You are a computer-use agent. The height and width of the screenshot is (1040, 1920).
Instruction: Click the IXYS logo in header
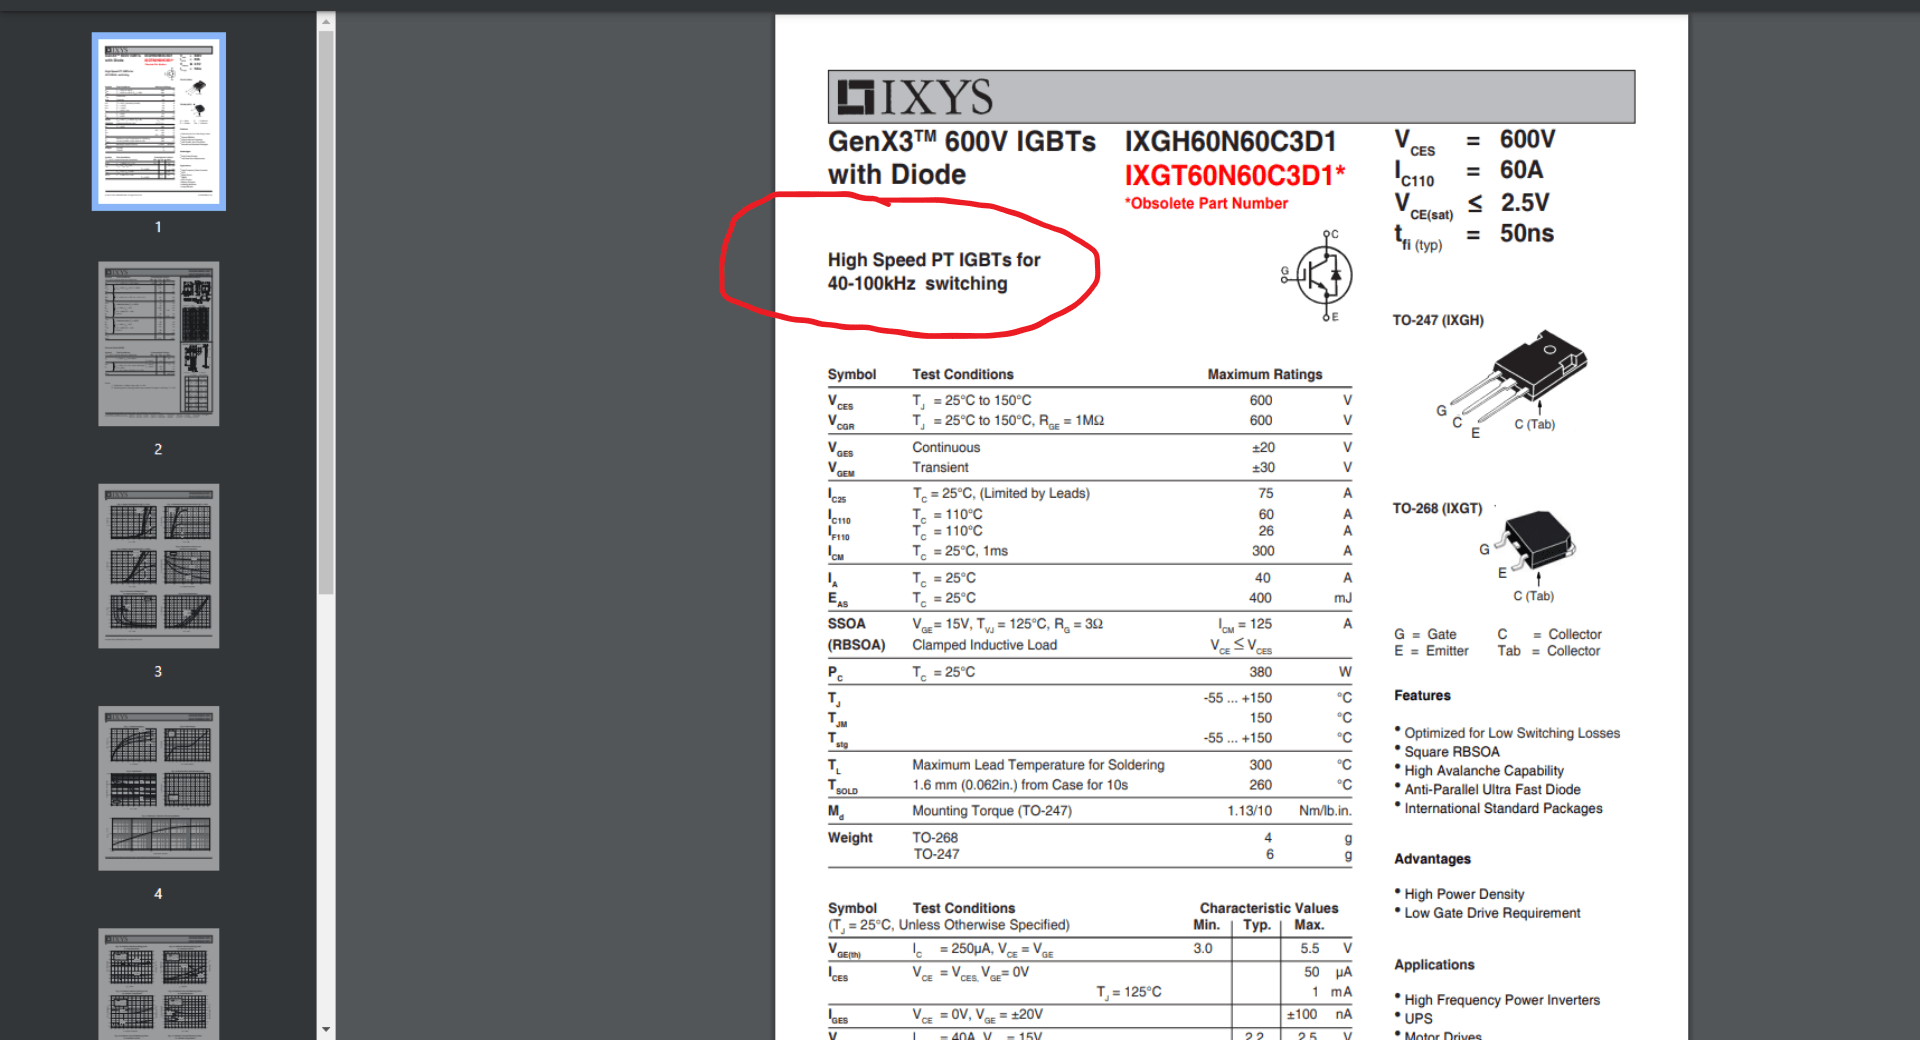[x=915, y=97]
